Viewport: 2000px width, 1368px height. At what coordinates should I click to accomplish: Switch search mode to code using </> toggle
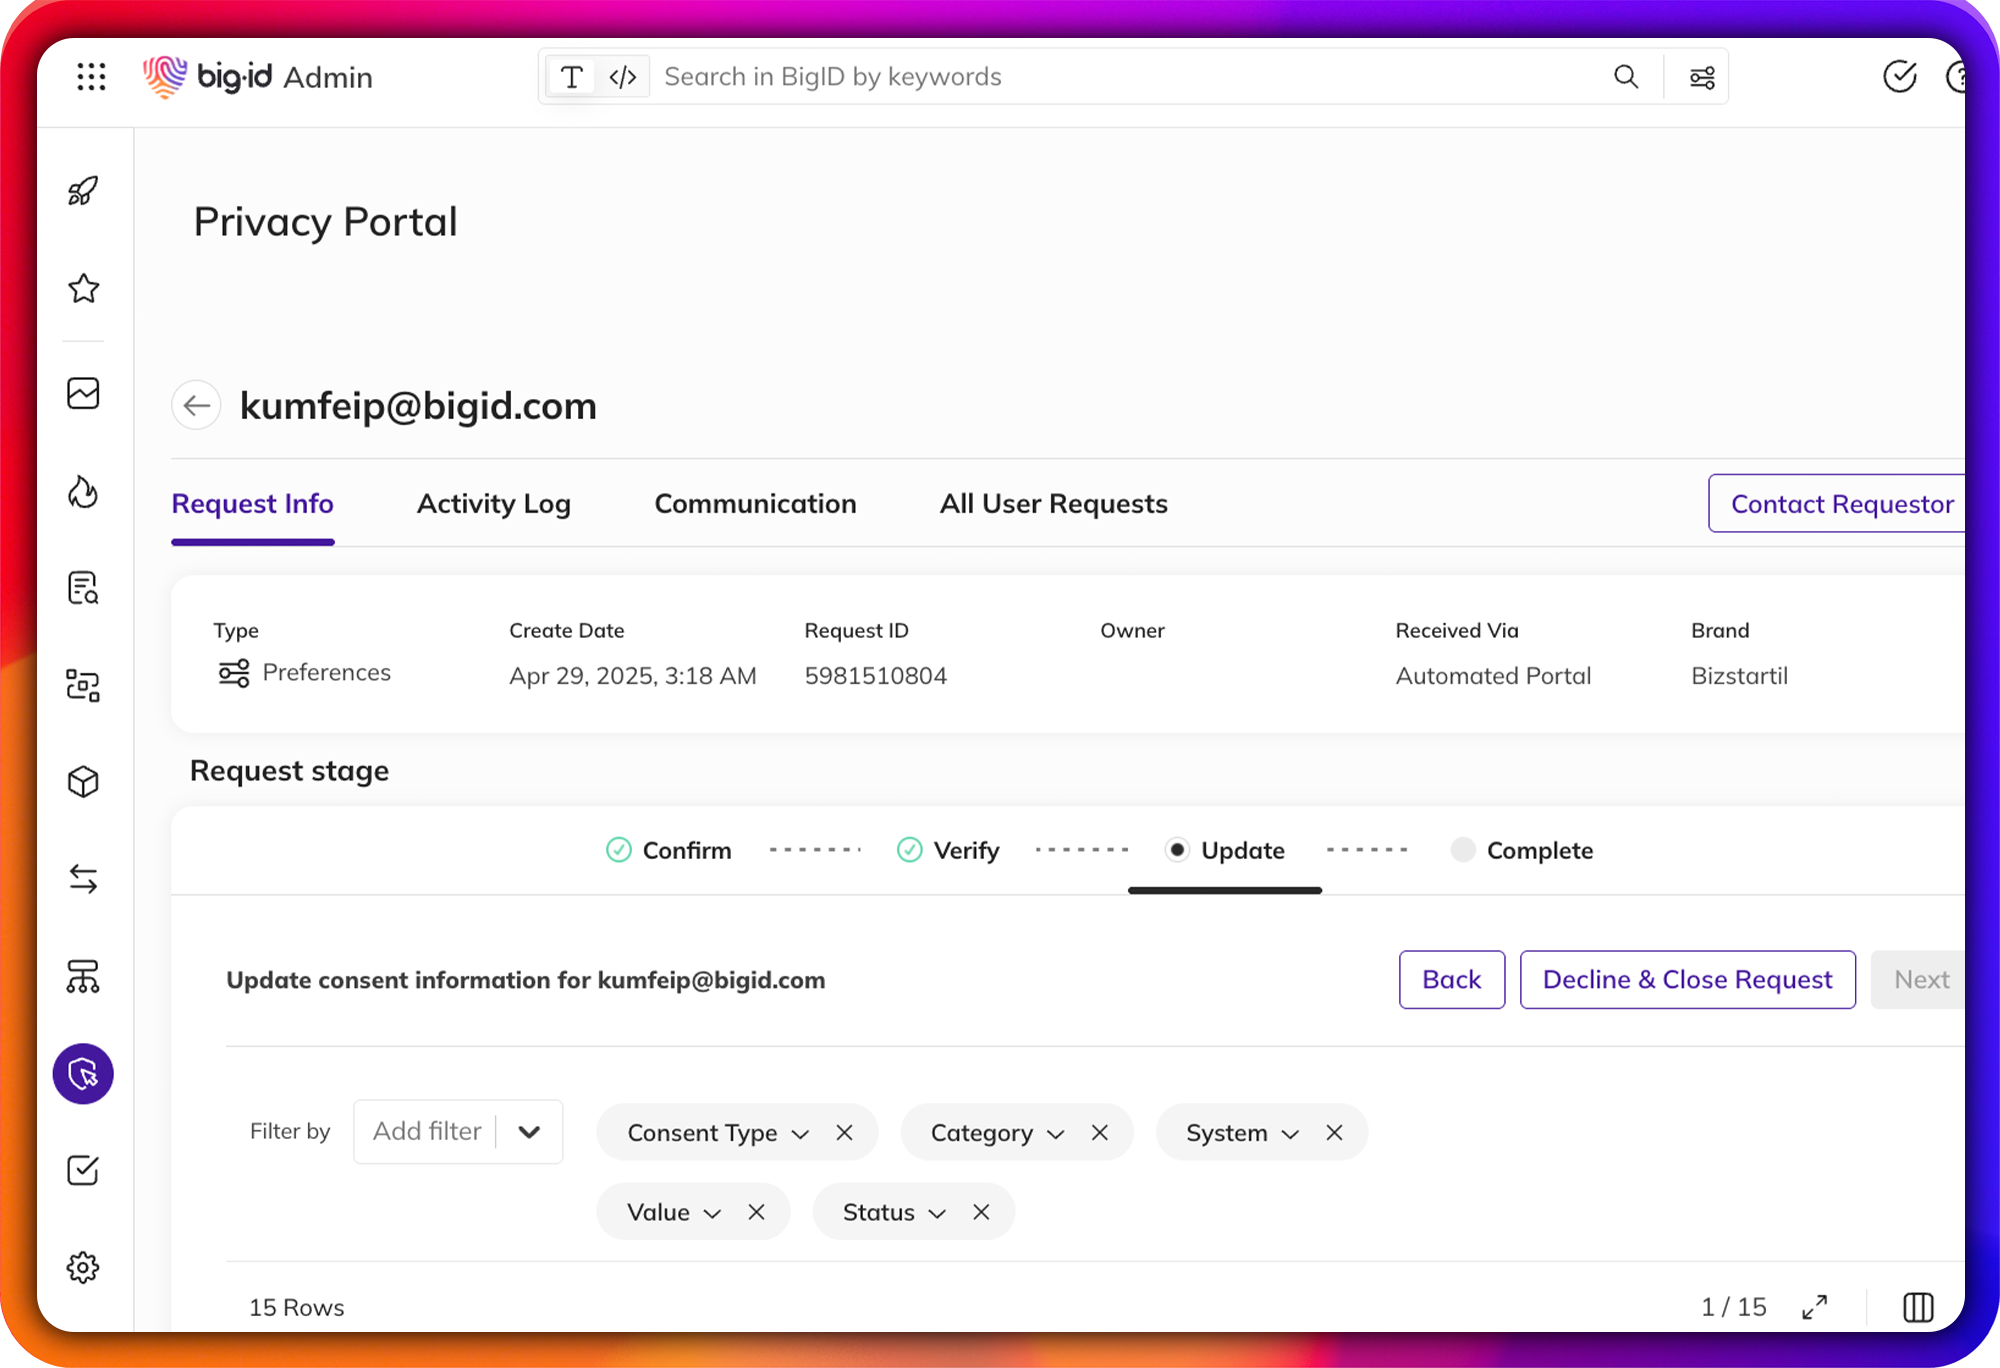[x=622, y=76]
